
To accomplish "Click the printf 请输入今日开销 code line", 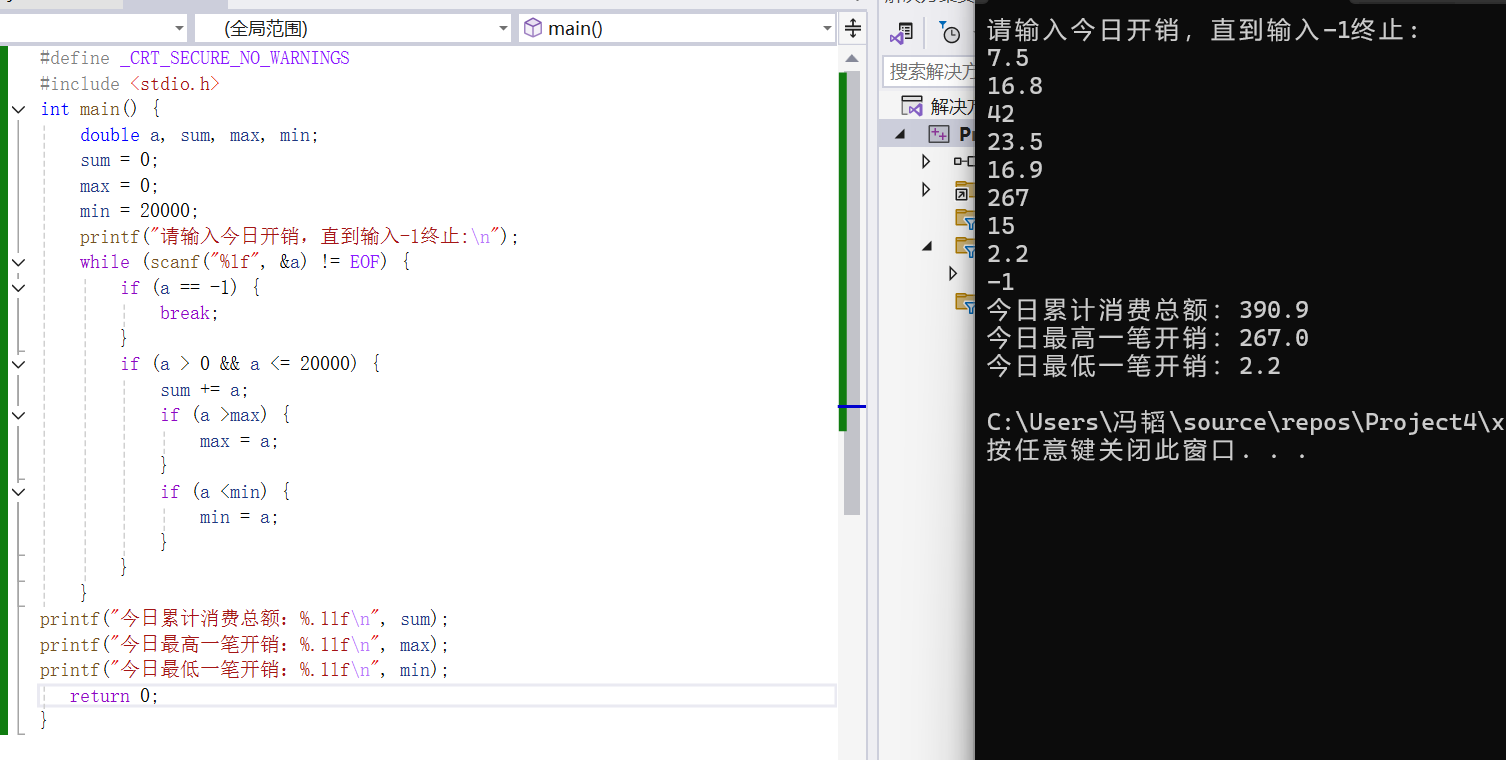I will pyautogui.click(x=300, y=237).
